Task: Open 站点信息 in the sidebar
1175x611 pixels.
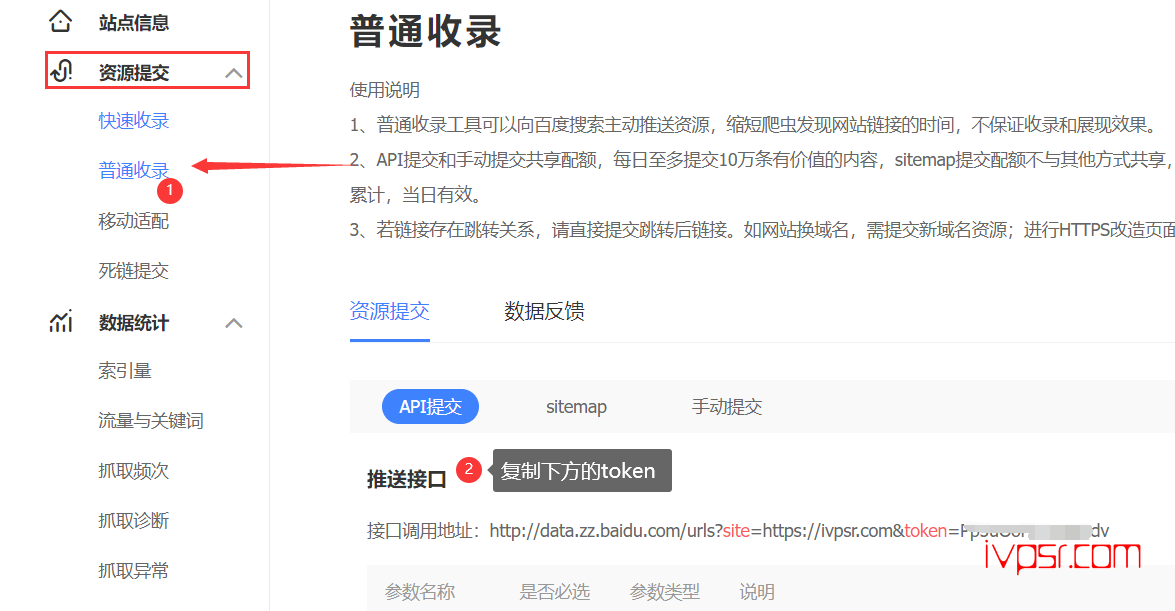Action: (134, 22)
